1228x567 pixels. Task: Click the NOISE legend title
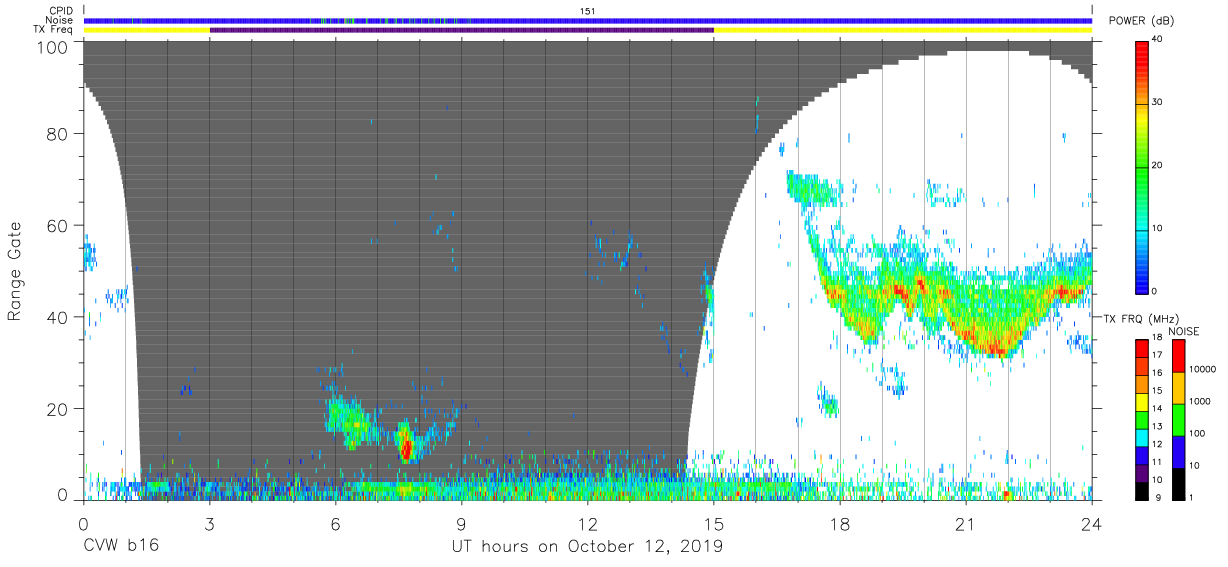(x=1184, y=331)
